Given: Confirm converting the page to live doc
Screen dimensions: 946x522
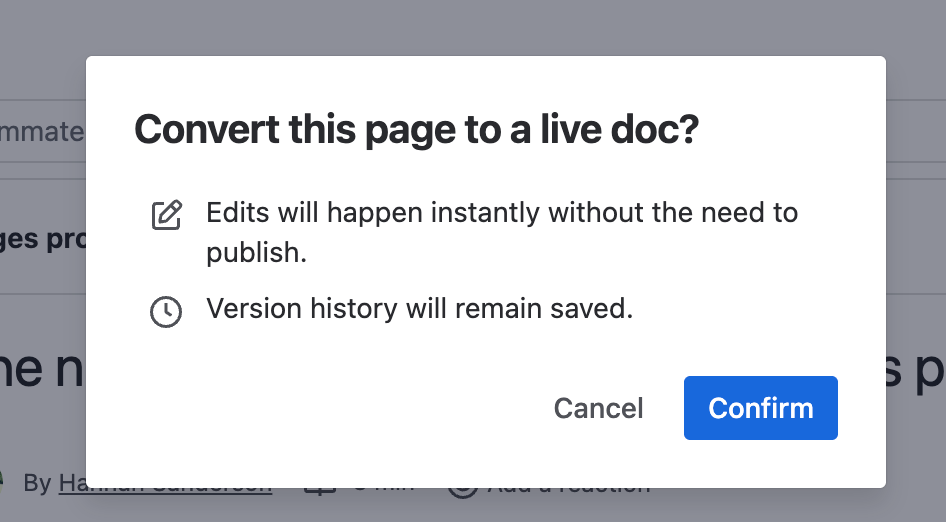Looking at the screenshot, I should pos(760,408).
